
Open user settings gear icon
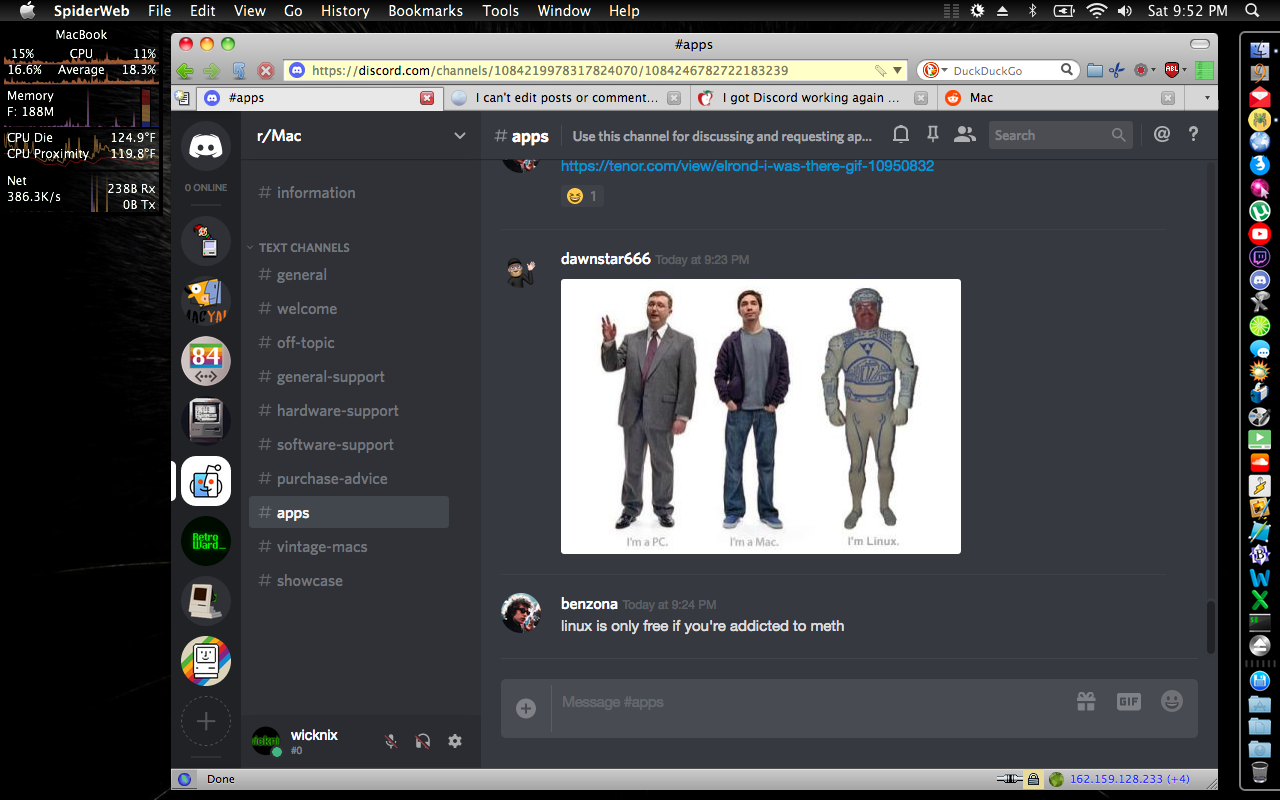[x=455, y=741]
